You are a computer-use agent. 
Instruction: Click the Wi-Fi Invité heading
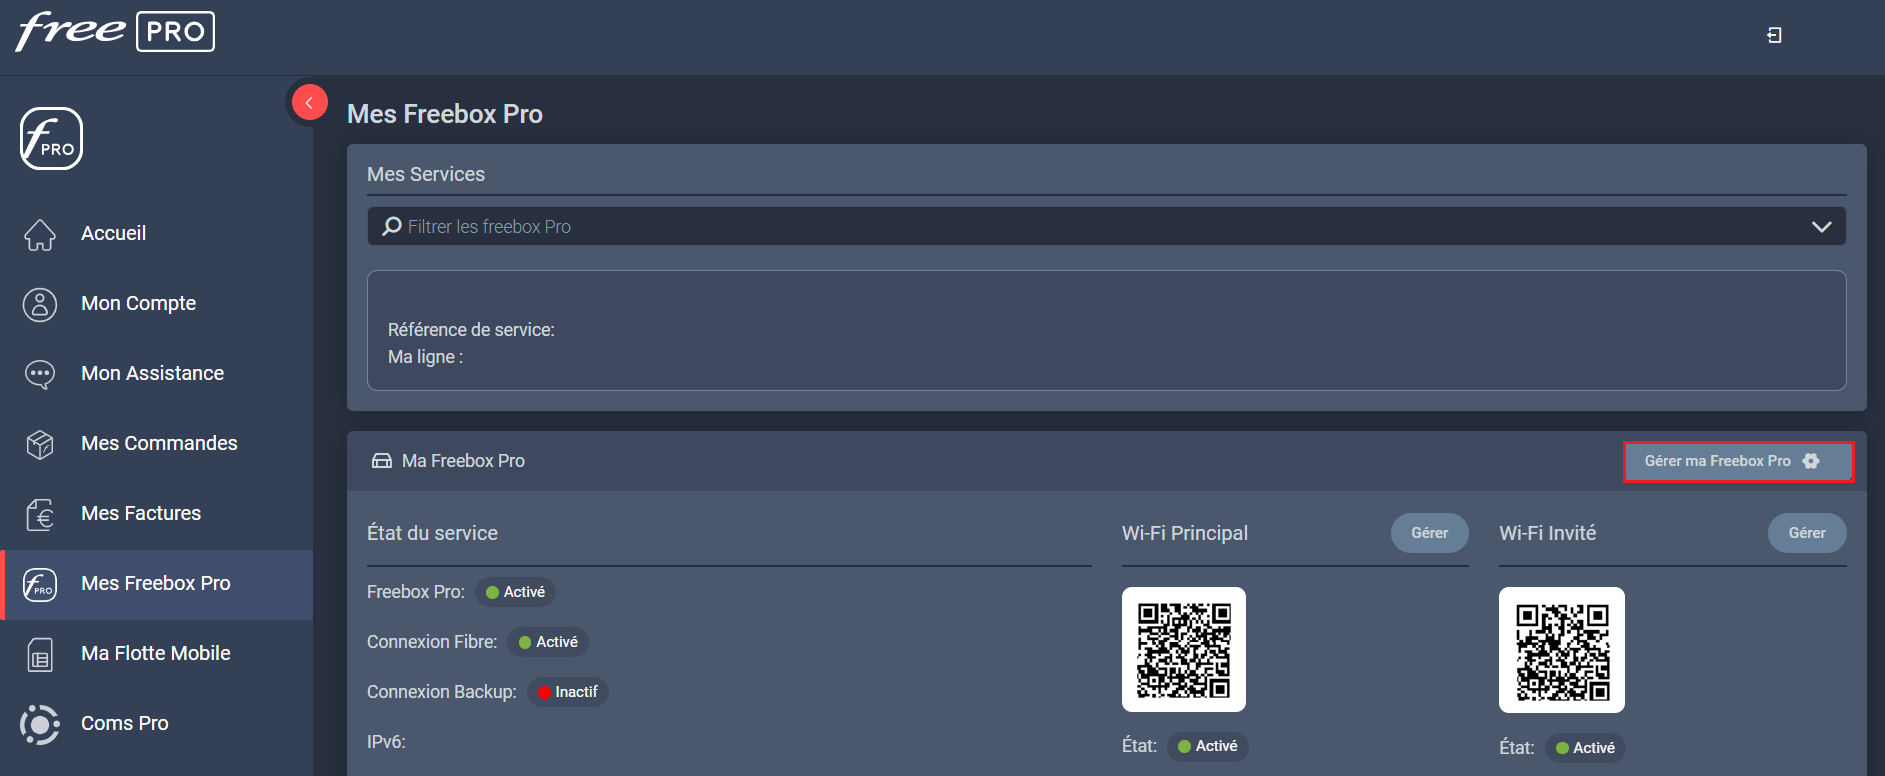pyautogui.click(x=1547, y=533)
